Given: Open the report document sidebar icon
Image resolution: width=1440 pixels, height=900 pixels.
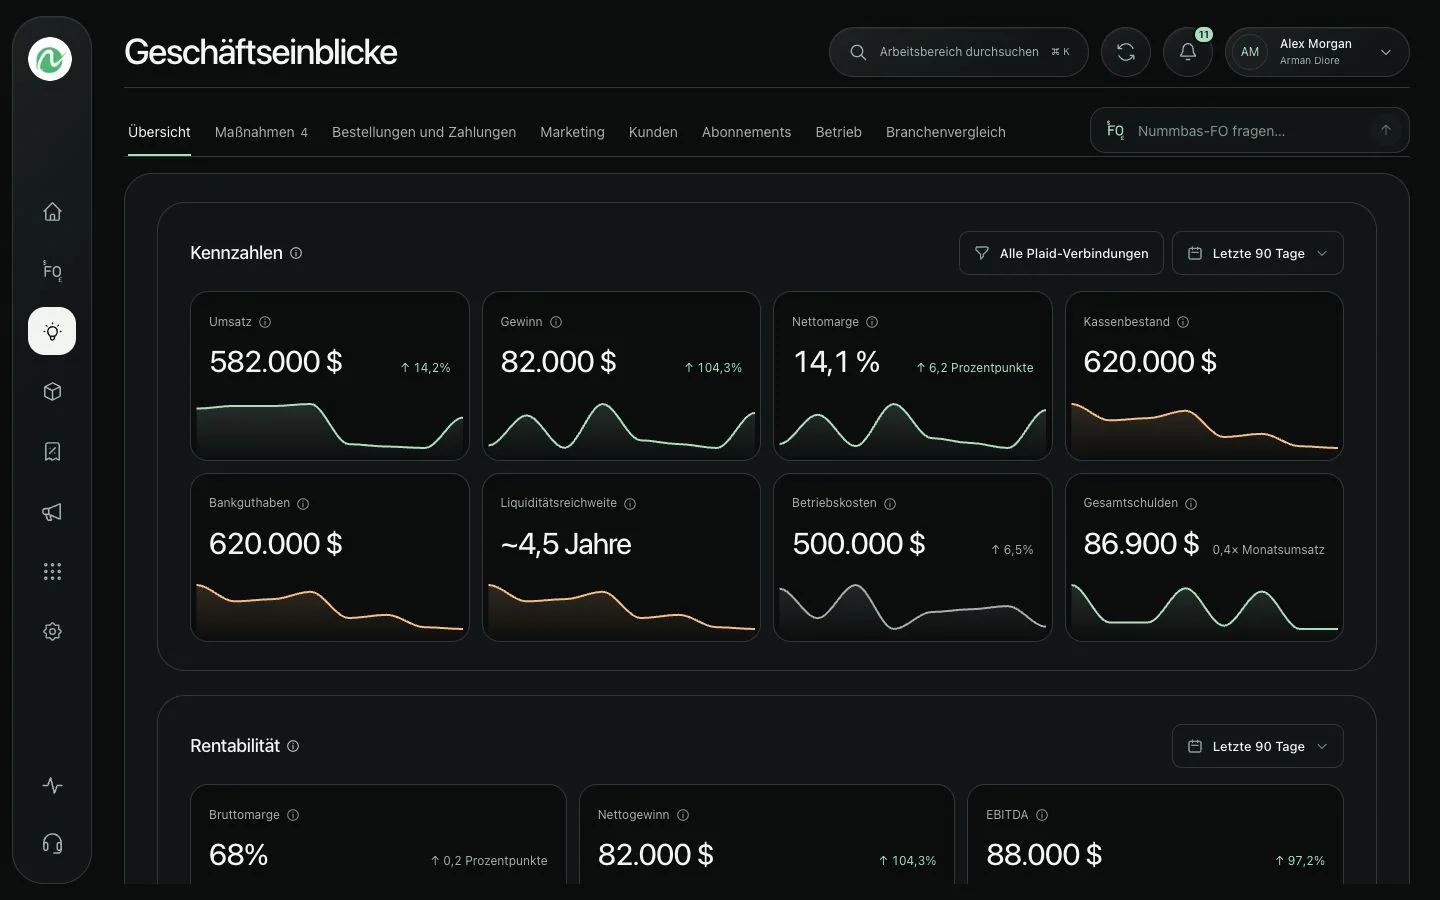Looking at the screenshot, I should point(52,451).
